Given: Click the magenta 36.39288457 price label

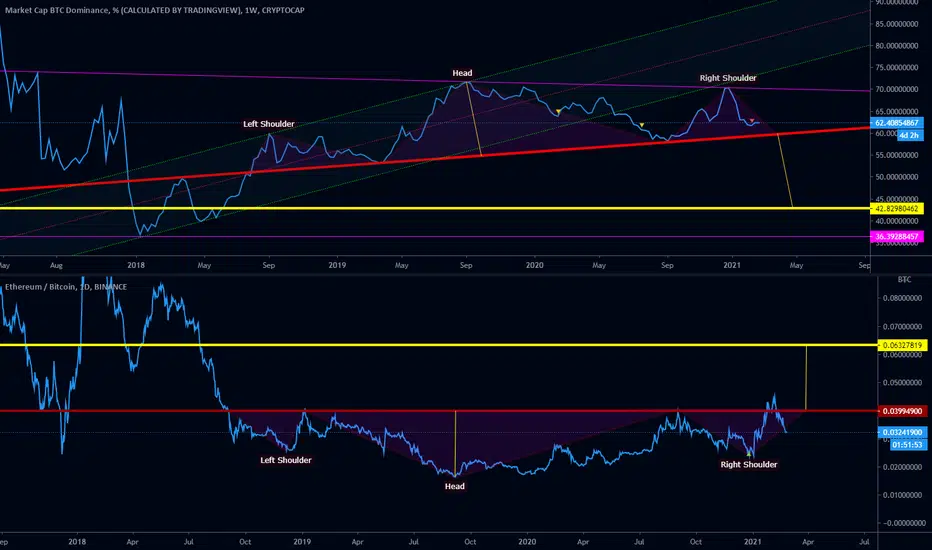Looking at the screenshot, I should (x=897, y=237).
